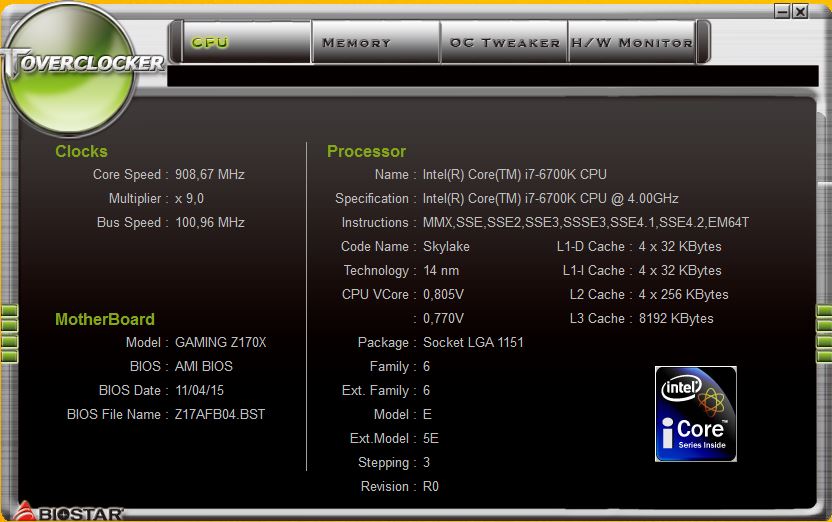832x522 pixels.
Task: Select the Bus Speed value 100,96 MHz
Action: (210, 223)
